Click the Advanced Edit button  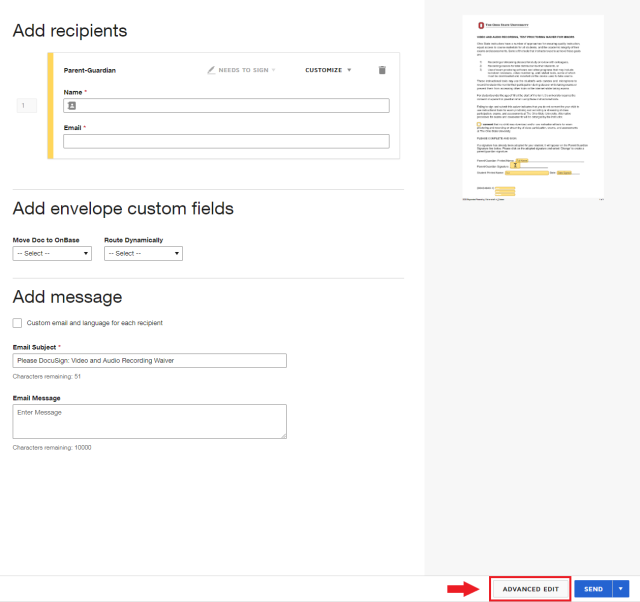530,589
